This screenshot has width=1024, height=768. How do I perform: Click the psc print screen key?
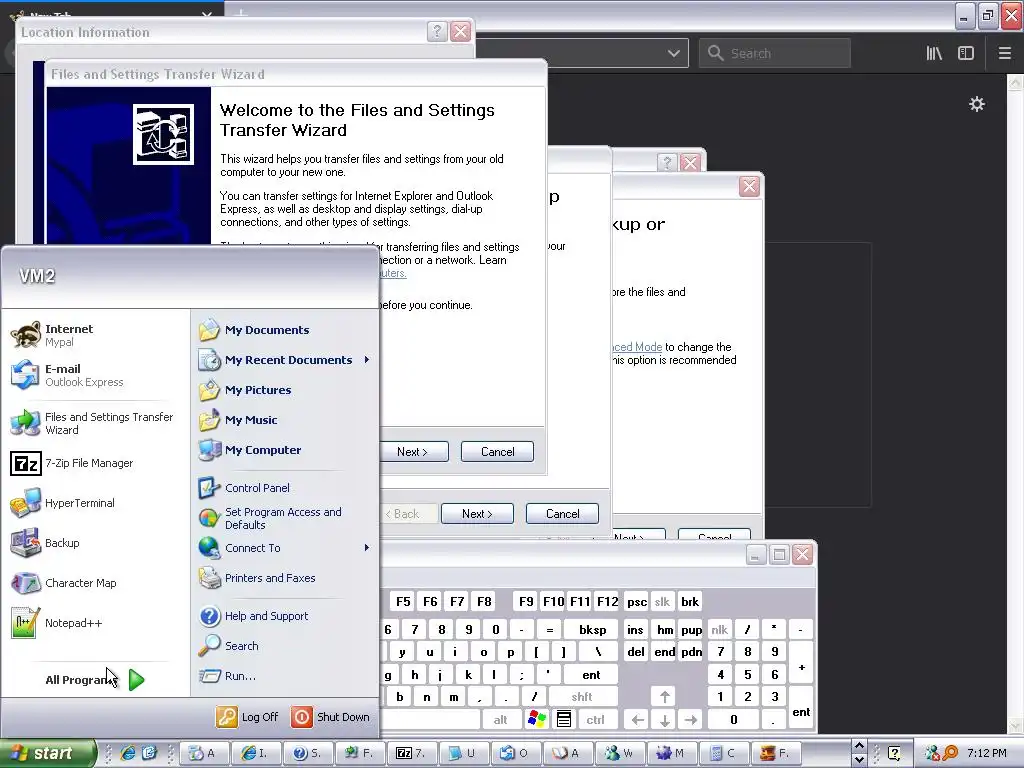point(637,601)
